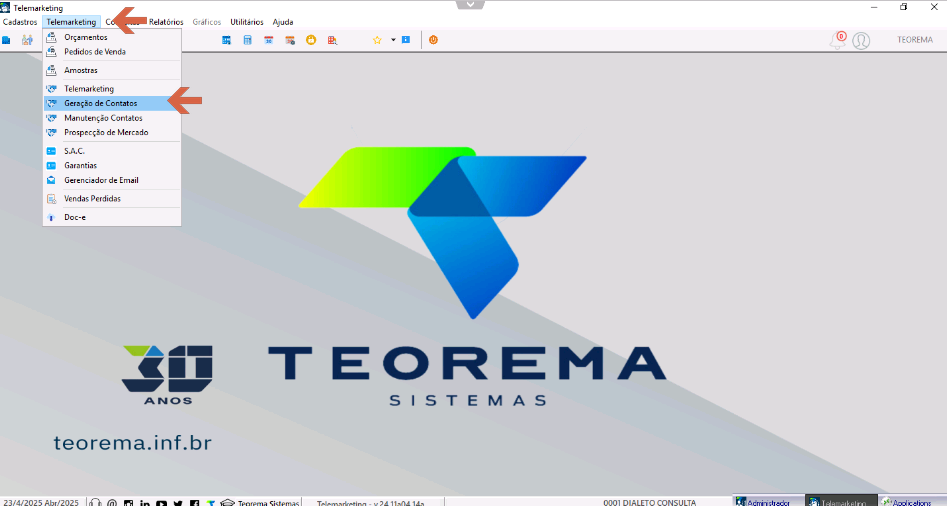Screen dimensions: 947x506
Task: Click the red grid search toolbar icon
Action: (x=332, y=40)
